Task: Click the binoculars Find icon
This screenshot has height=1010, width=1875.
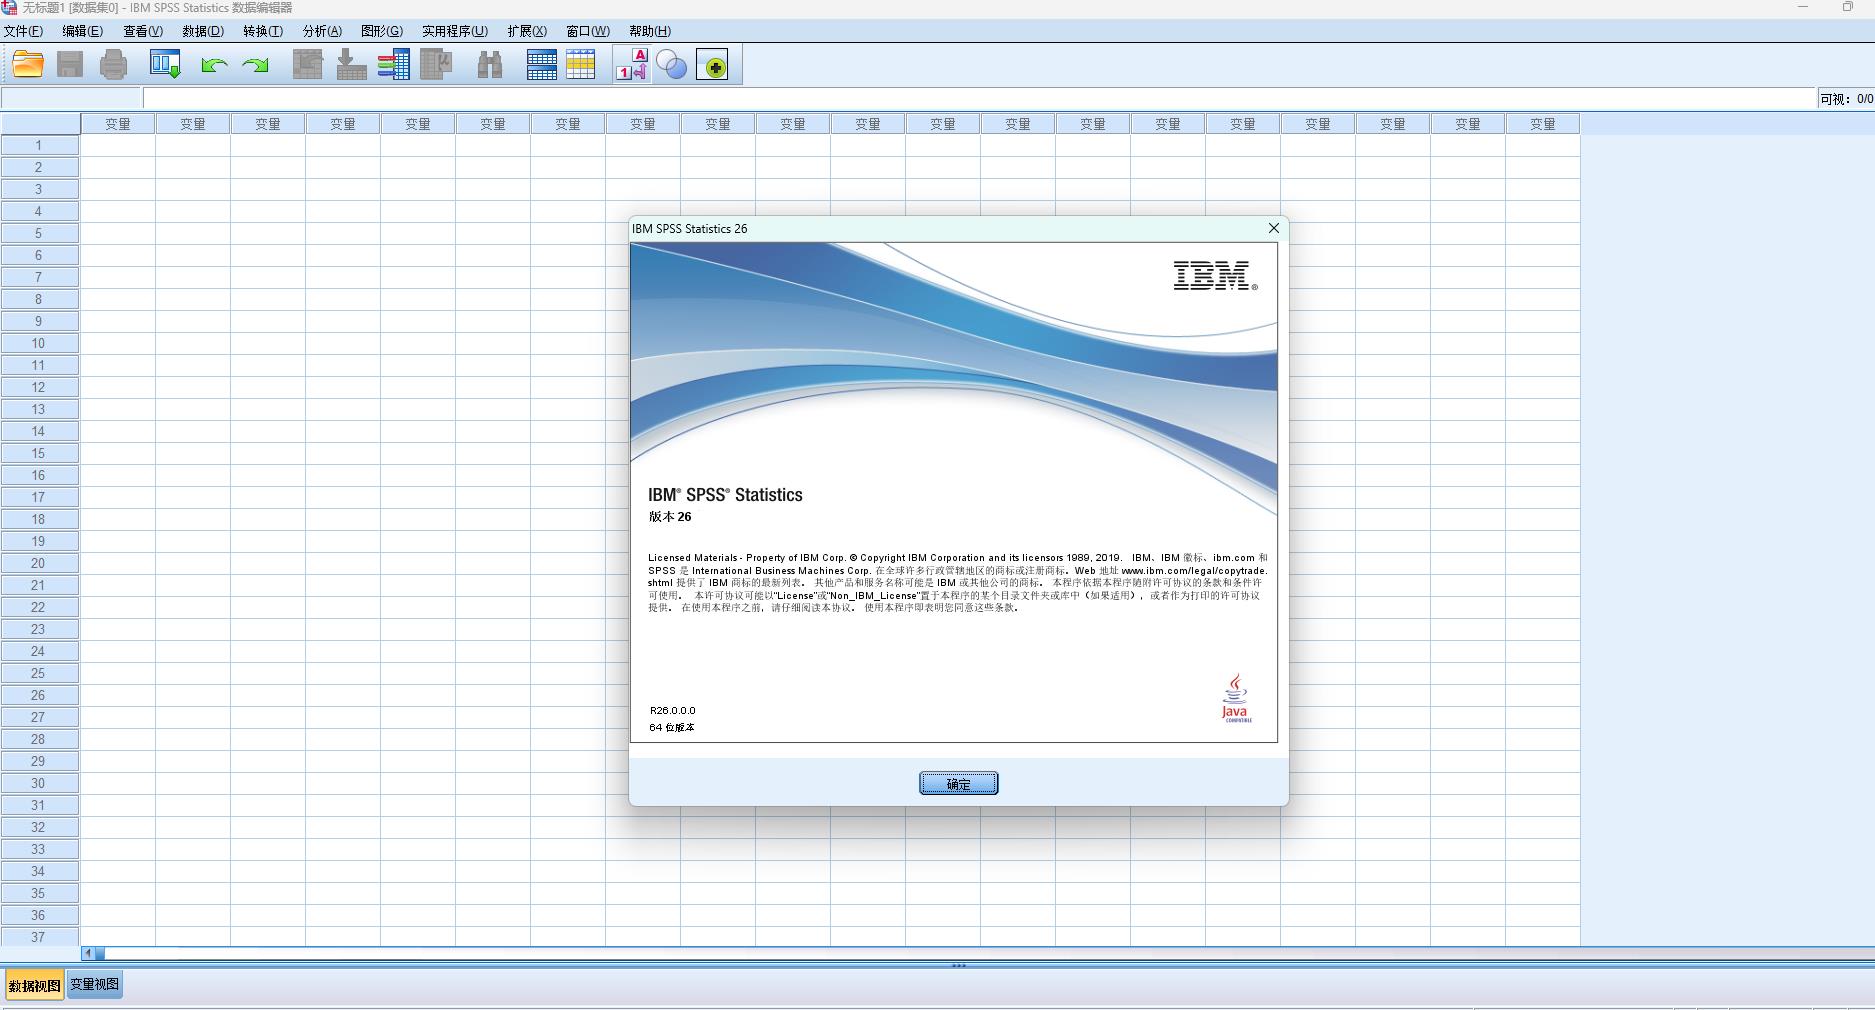Action: tap(490, 66)
